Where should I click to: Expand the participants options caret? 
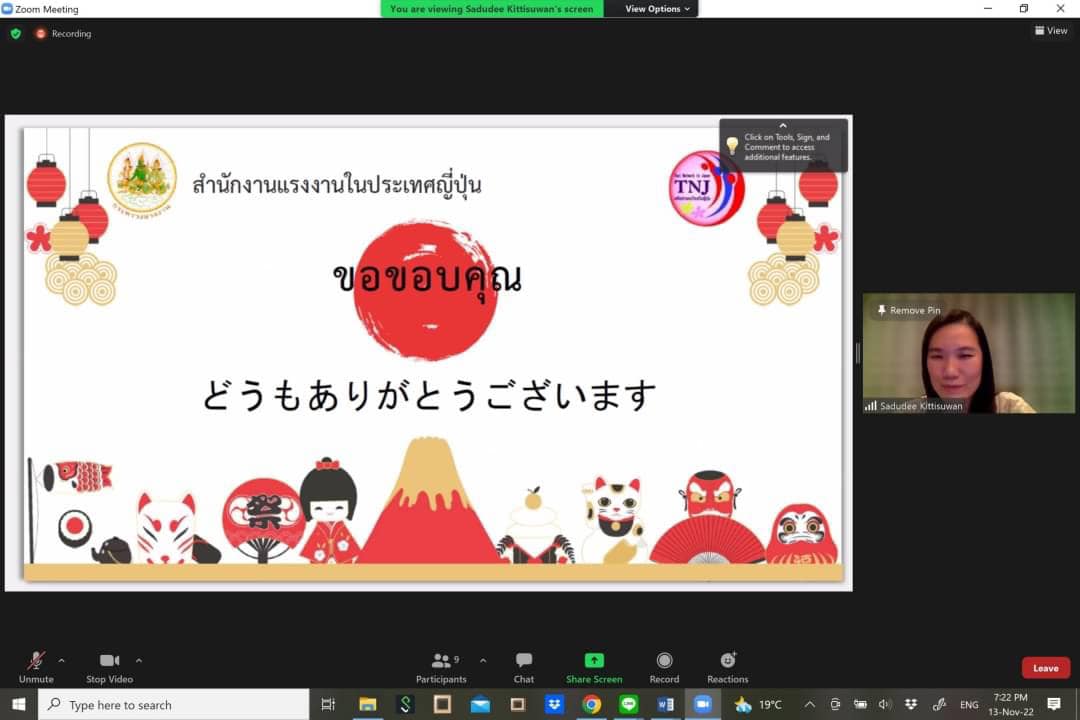pos(483,660)
